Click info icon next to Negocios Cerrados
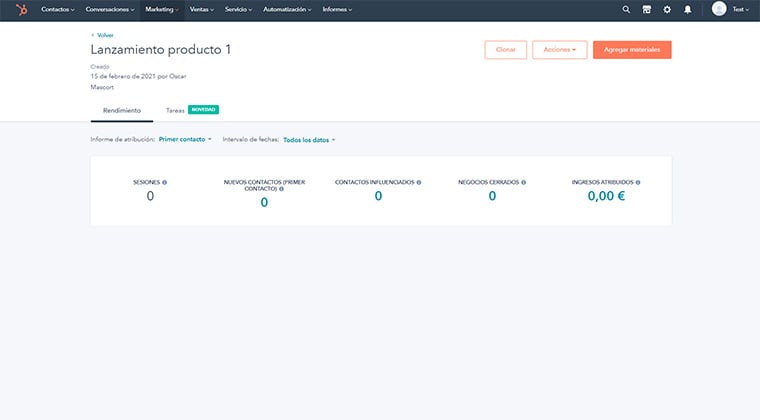 pyautogui.click(x=523, y=183)
